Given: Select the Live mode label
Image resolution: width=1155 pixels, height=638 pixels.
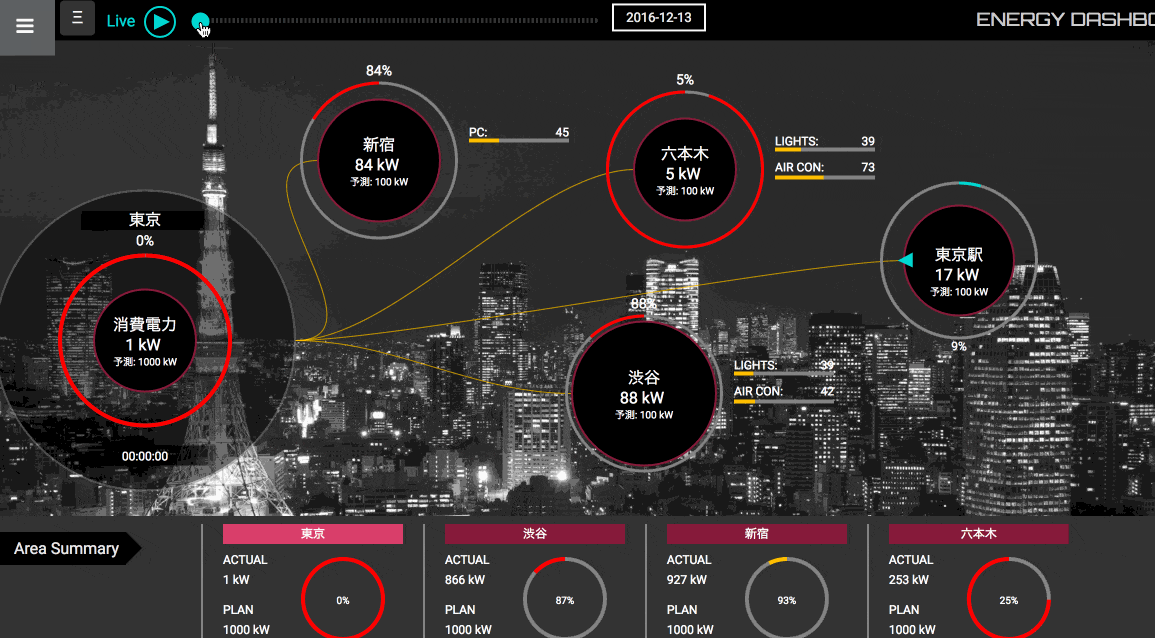Looking at the screenshot, I should click(121, 21).
